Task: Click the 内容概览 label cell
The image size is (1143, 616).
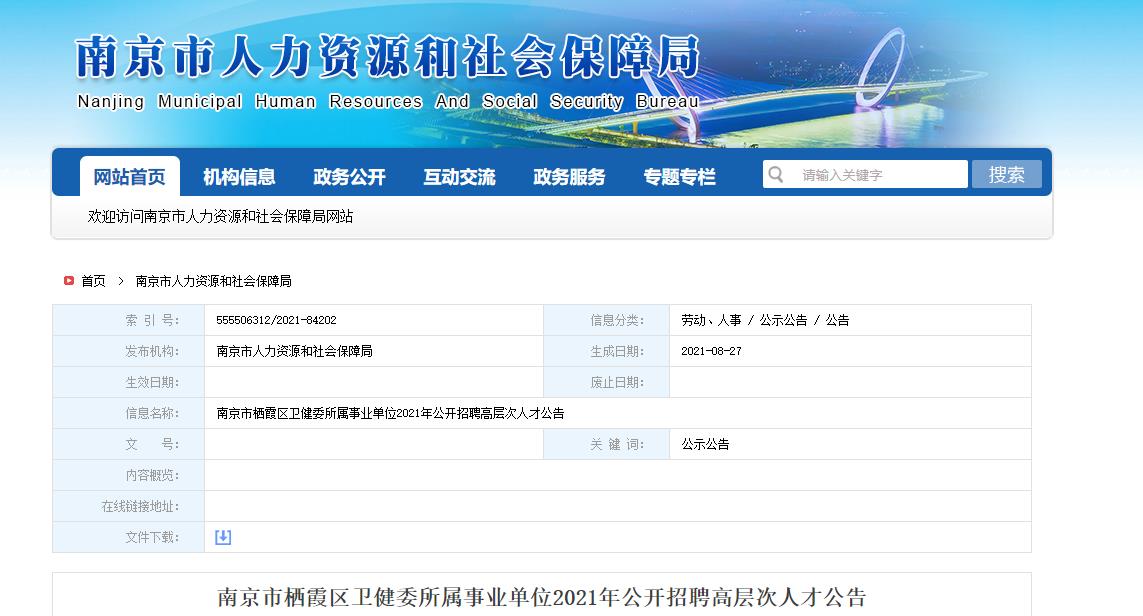Action: click(128, 475)
